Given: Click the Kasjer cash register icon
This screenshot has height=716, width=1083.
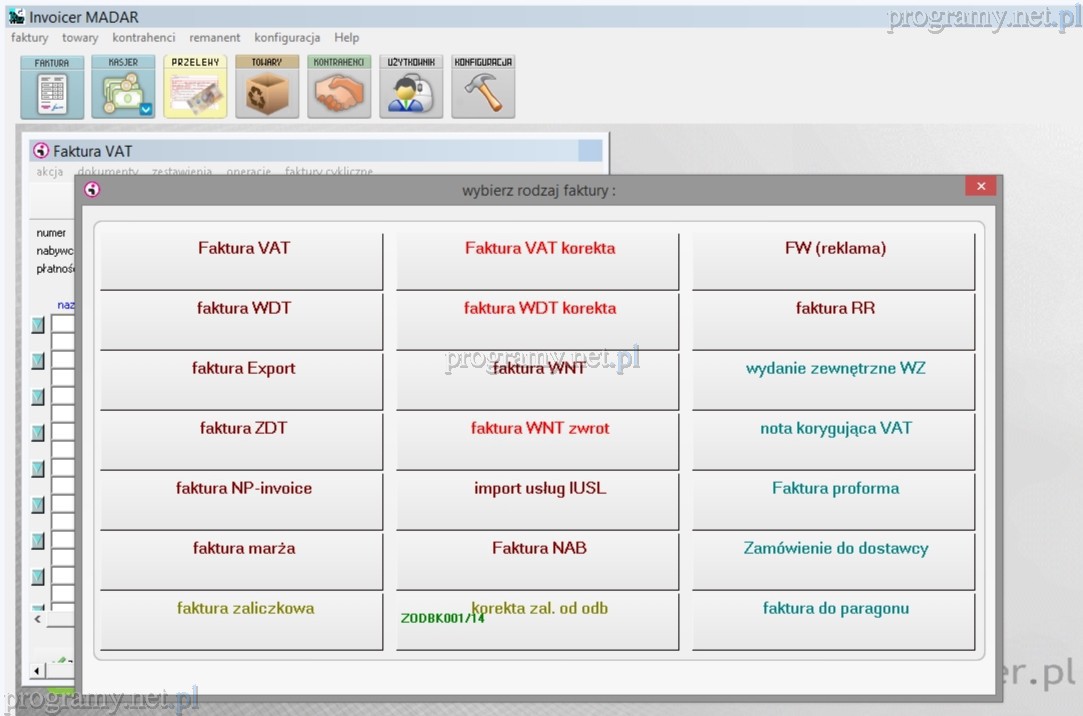Looking at the screenshot, I should [123, 88].
